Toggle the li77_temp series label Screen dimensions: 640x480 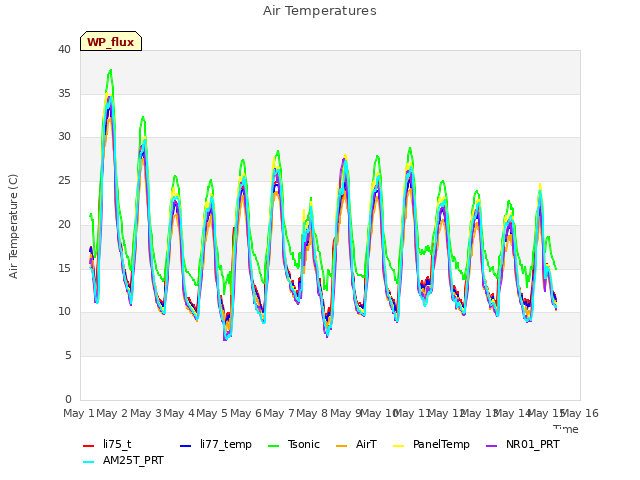(226, 444)
